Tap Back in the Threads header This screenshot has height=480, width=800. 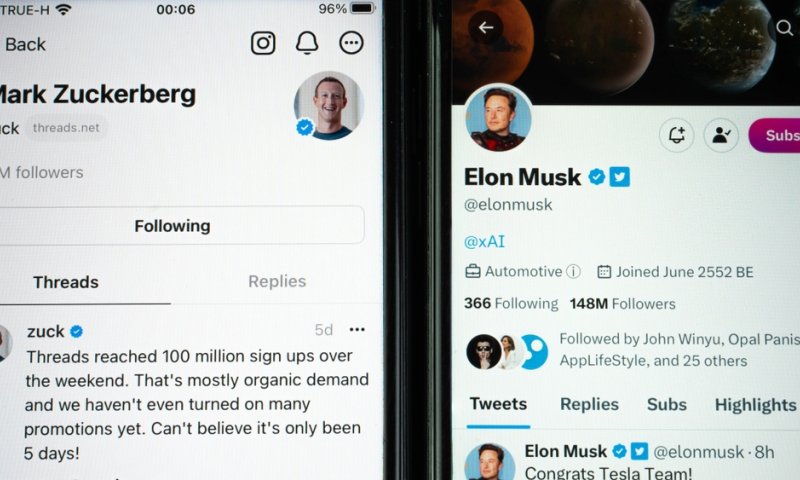[x=24, y=44]
